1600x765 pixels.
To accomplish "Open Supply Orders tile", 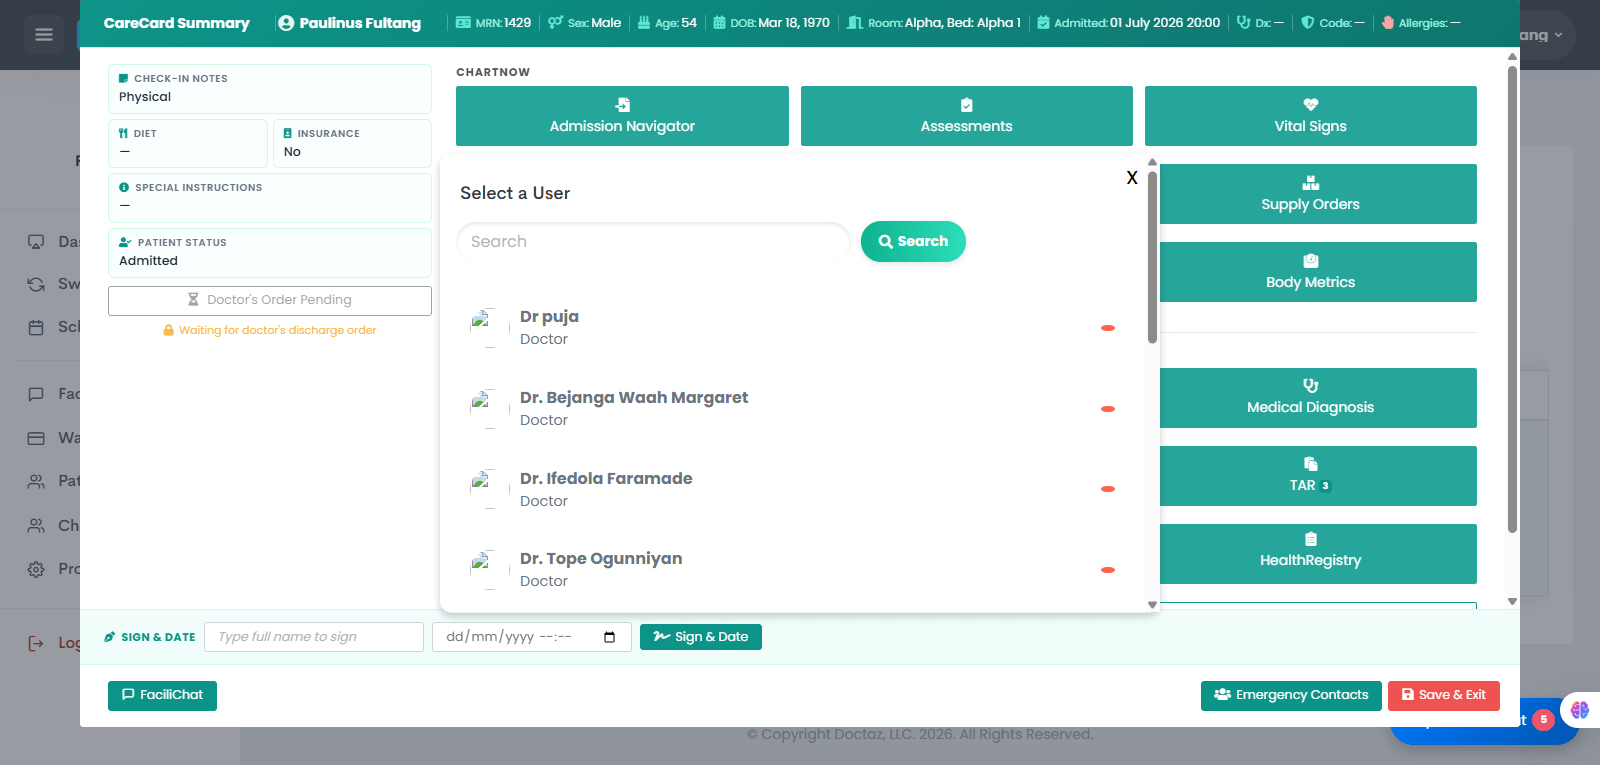I will (x=1318, y=194).
